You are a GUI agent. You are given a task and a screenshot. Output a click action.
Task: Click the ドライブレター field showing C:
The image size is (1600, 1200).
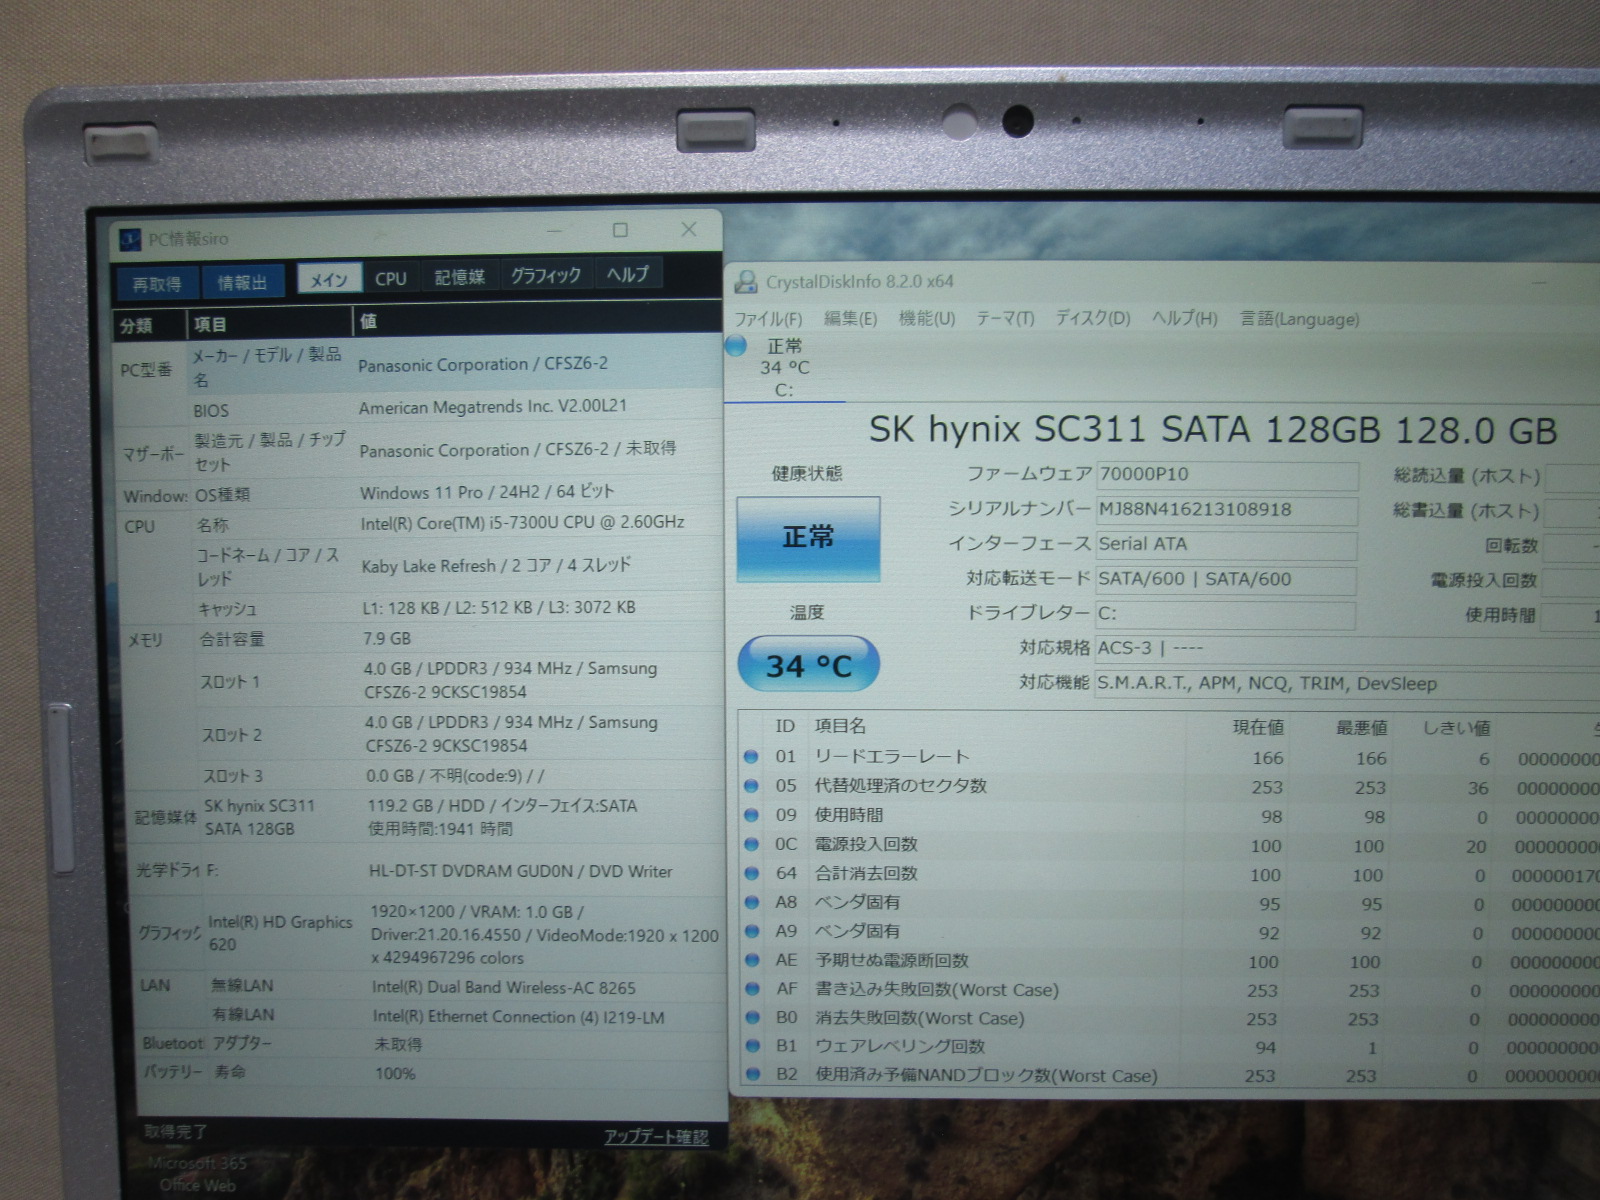click(x=1226, y=614)
